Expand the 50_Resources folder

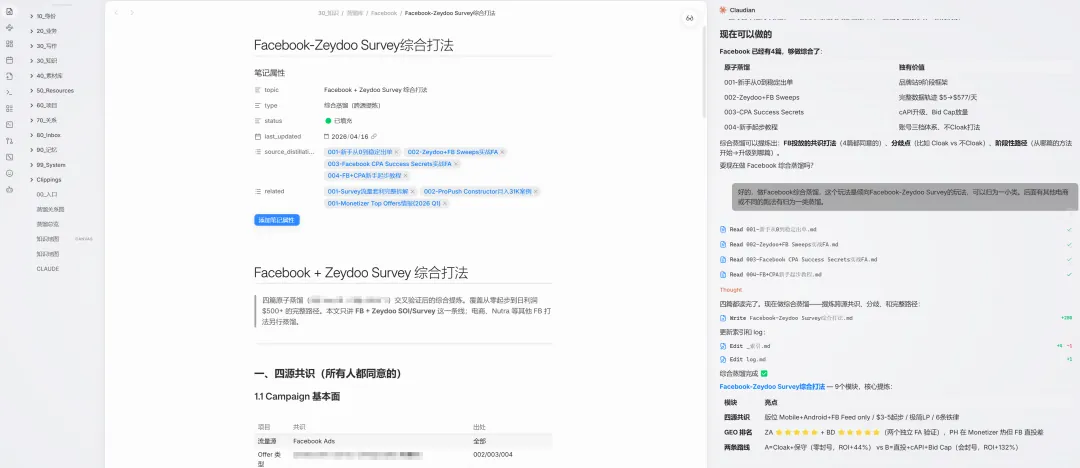tap(32, 90)
